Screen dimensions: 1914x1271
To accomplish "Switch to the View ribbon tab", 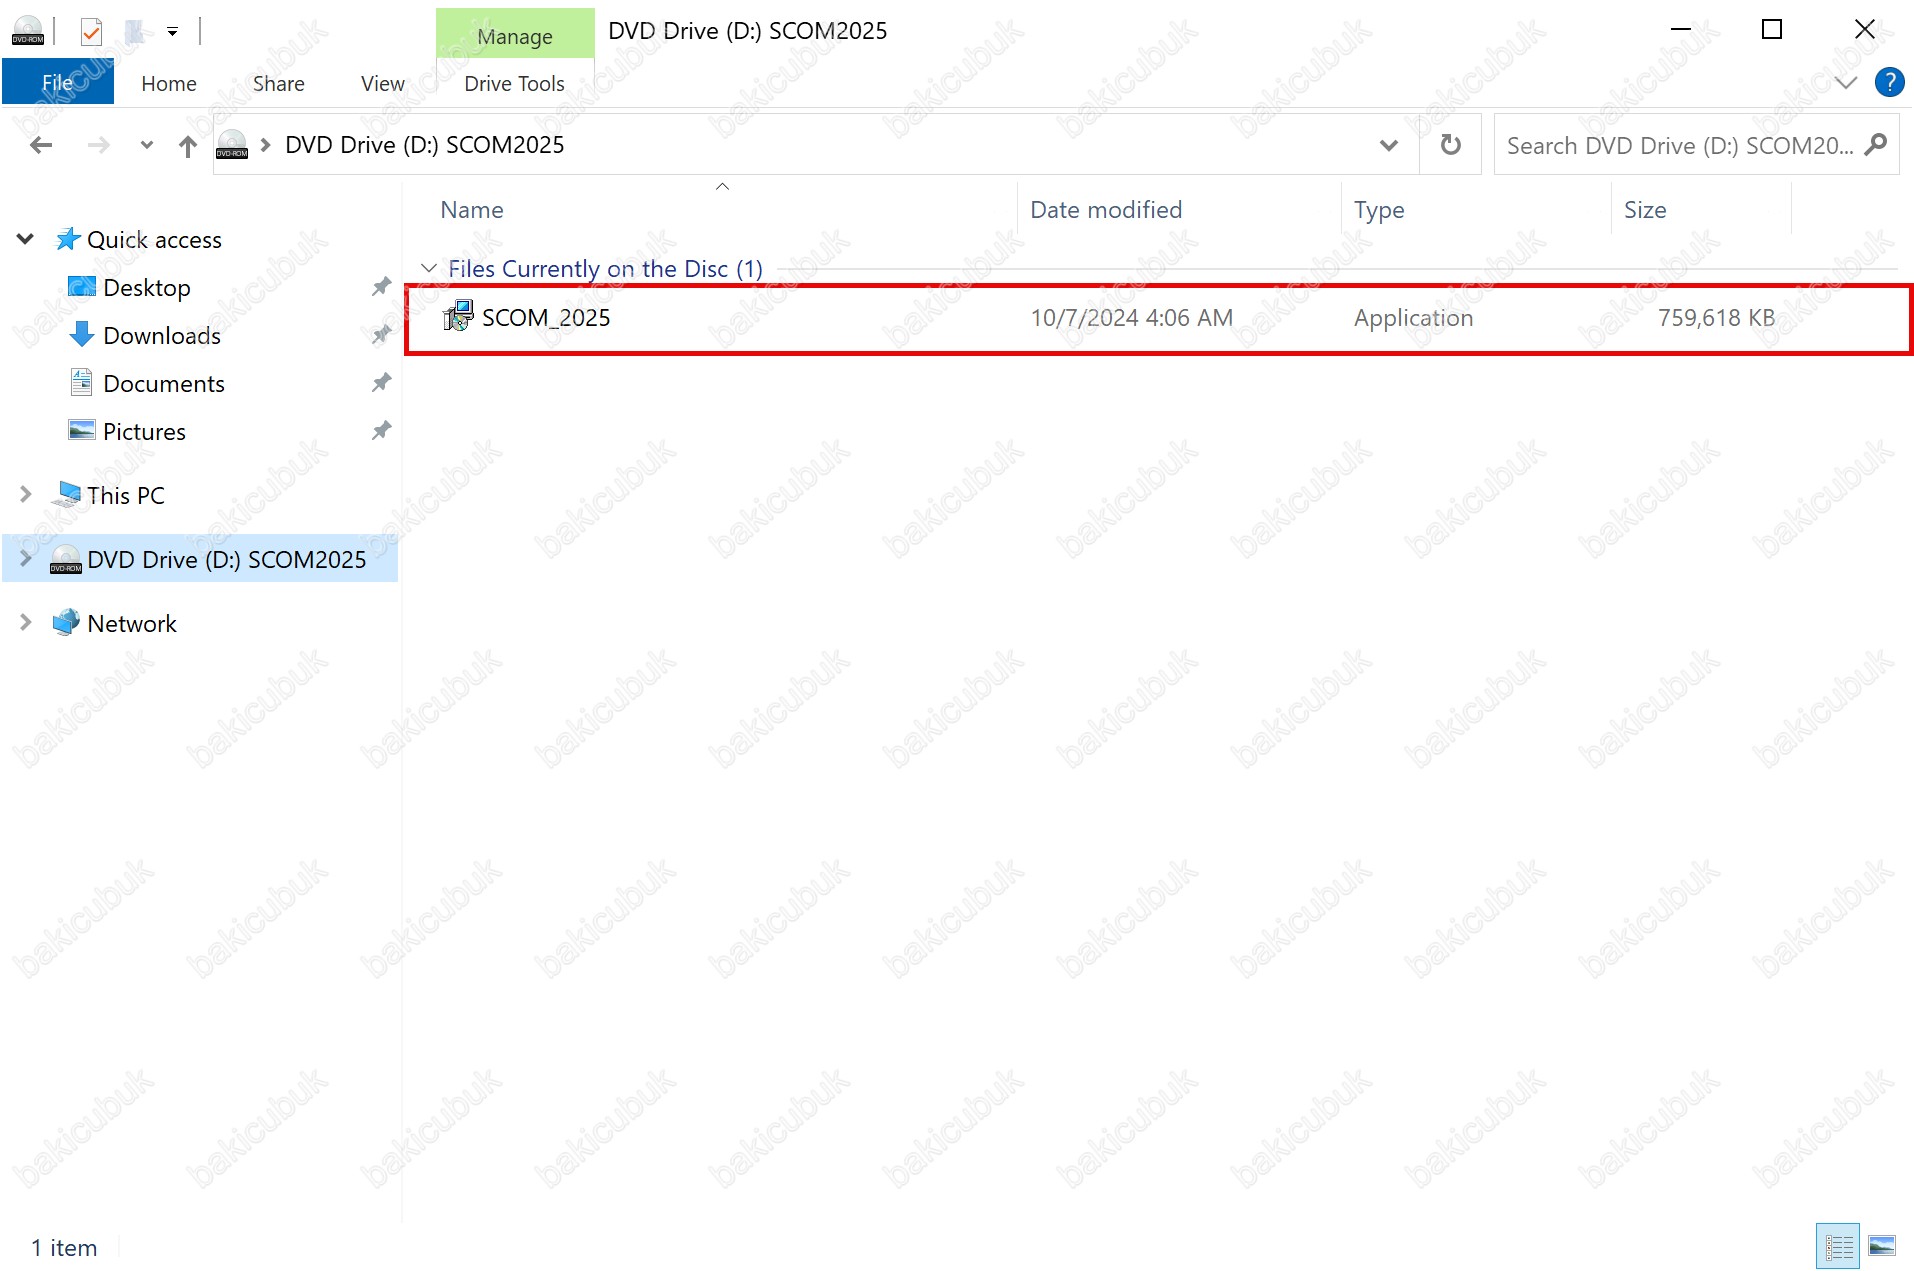I will tap(382, 84).
